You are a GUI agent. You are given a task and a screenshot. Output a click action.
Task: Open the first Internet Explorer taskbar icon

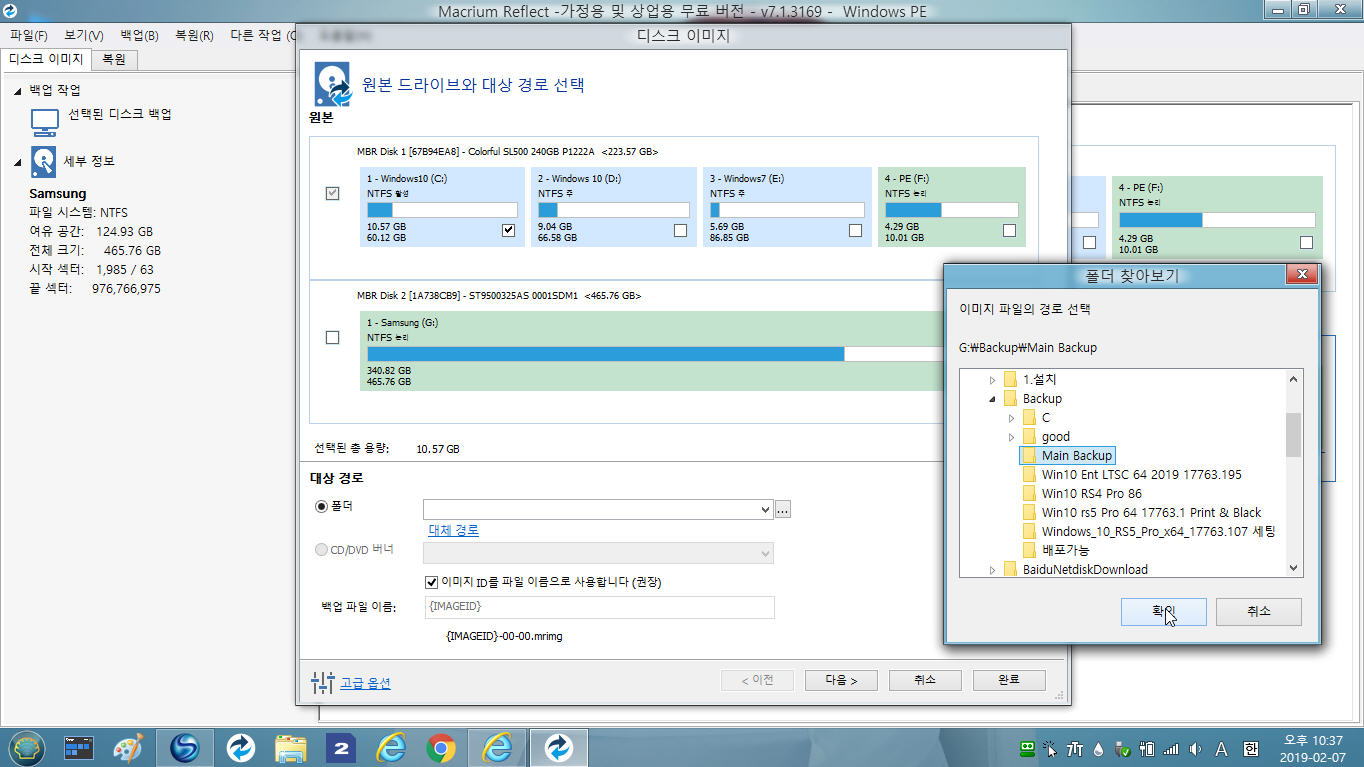[x=391, y=747]
